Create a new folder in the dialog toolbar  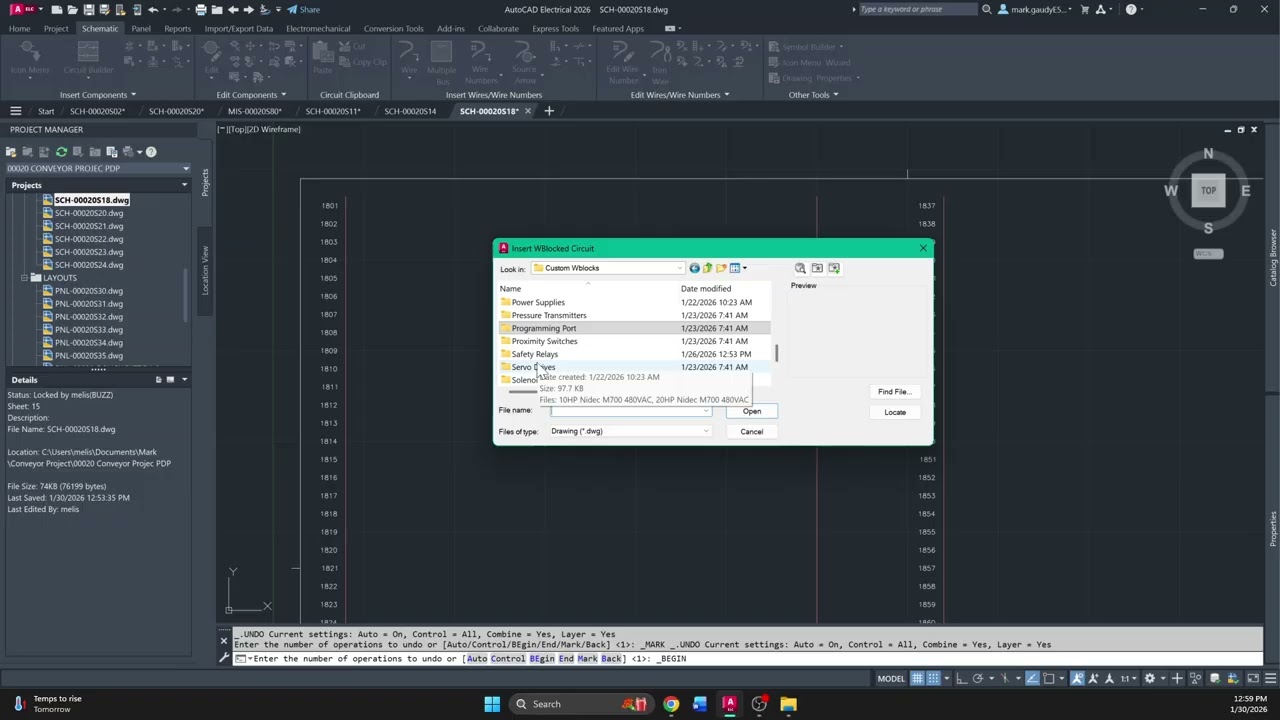[721, 268]
